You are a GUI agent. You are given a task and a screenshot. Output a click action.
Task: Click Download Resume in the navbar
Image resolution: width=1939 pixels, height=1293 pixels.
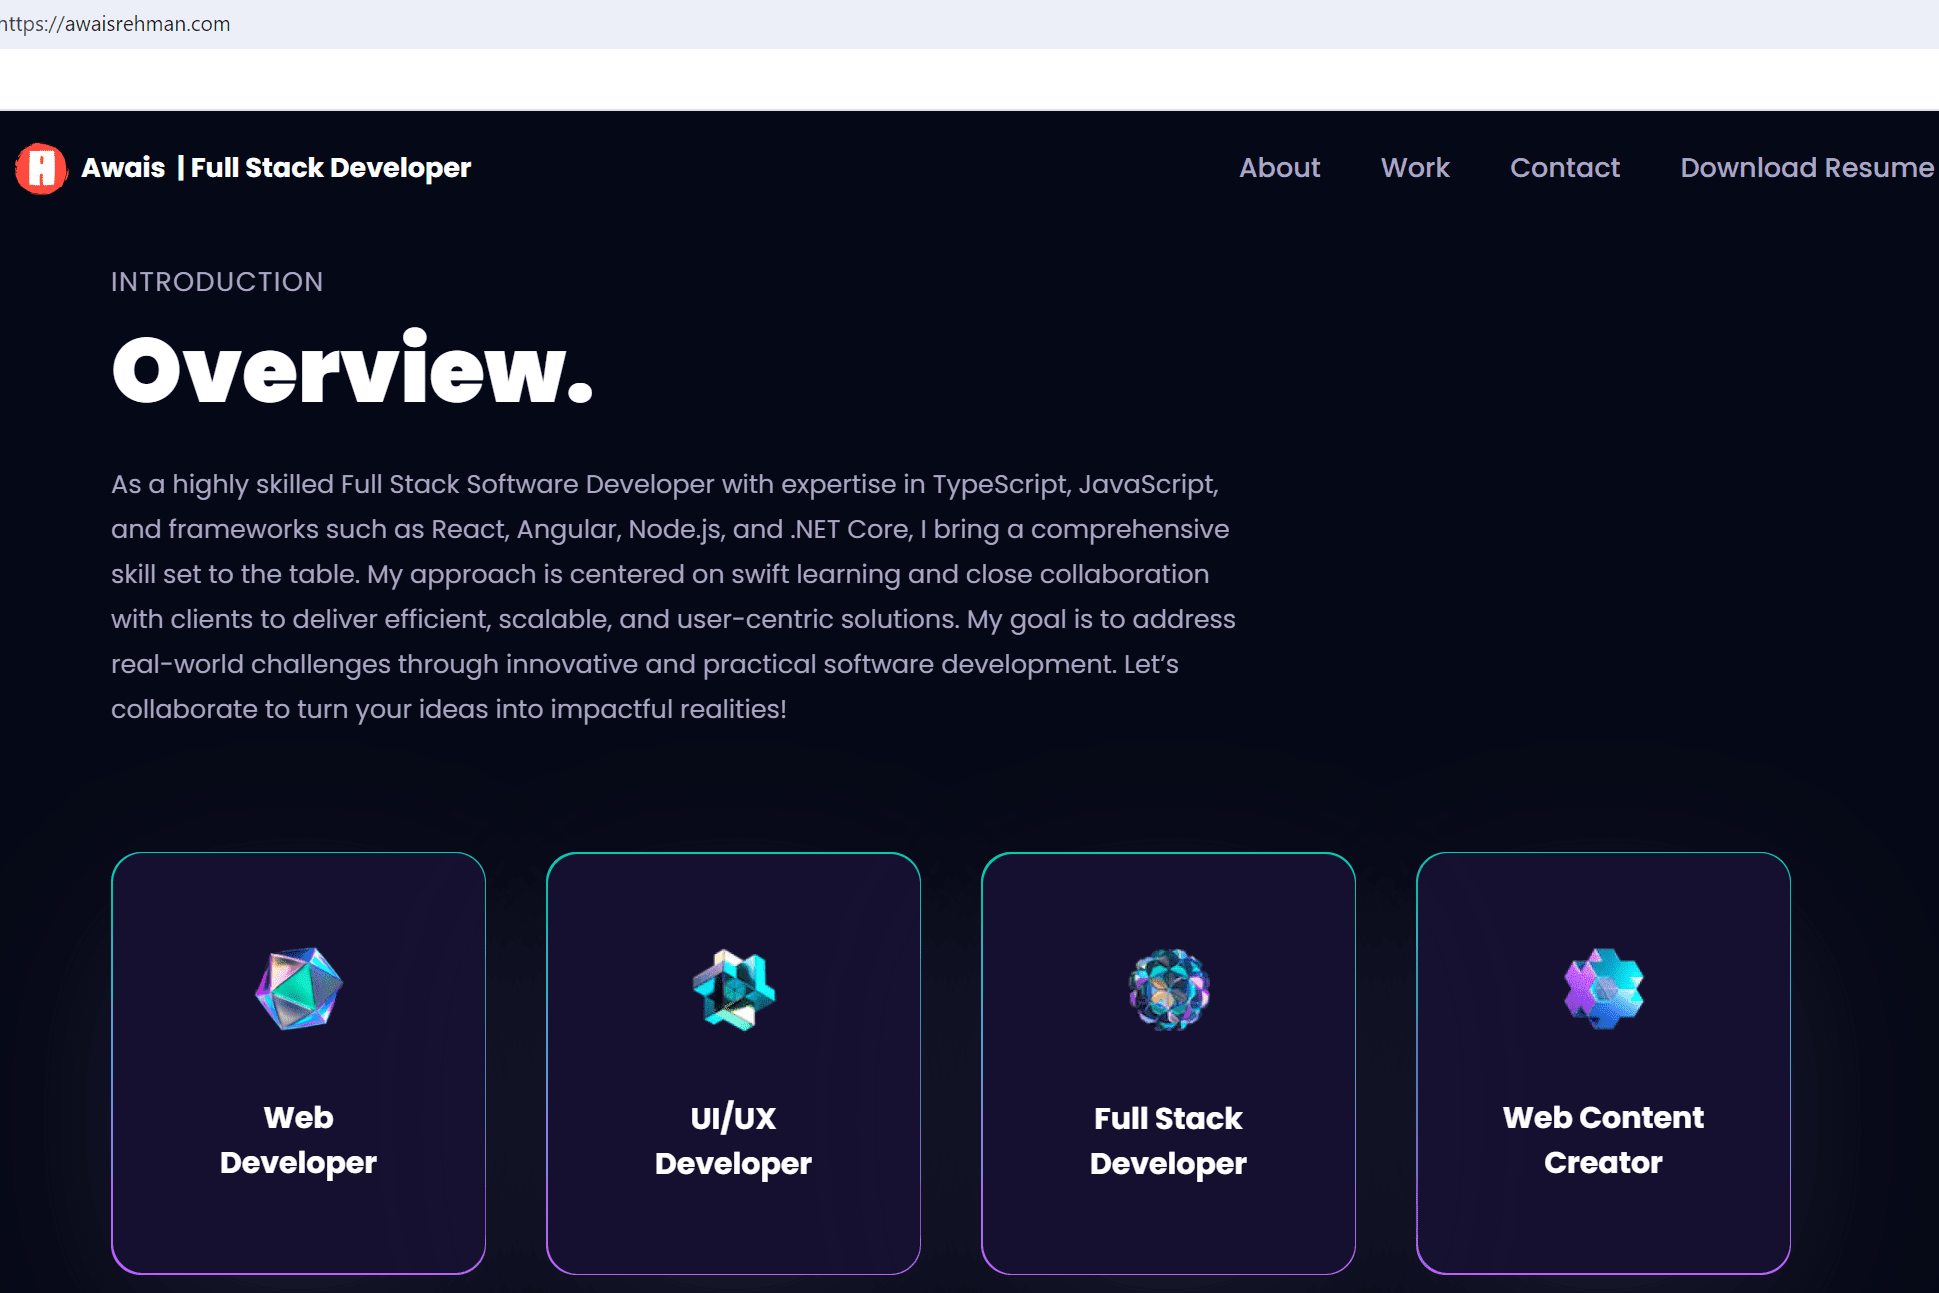1806,168
